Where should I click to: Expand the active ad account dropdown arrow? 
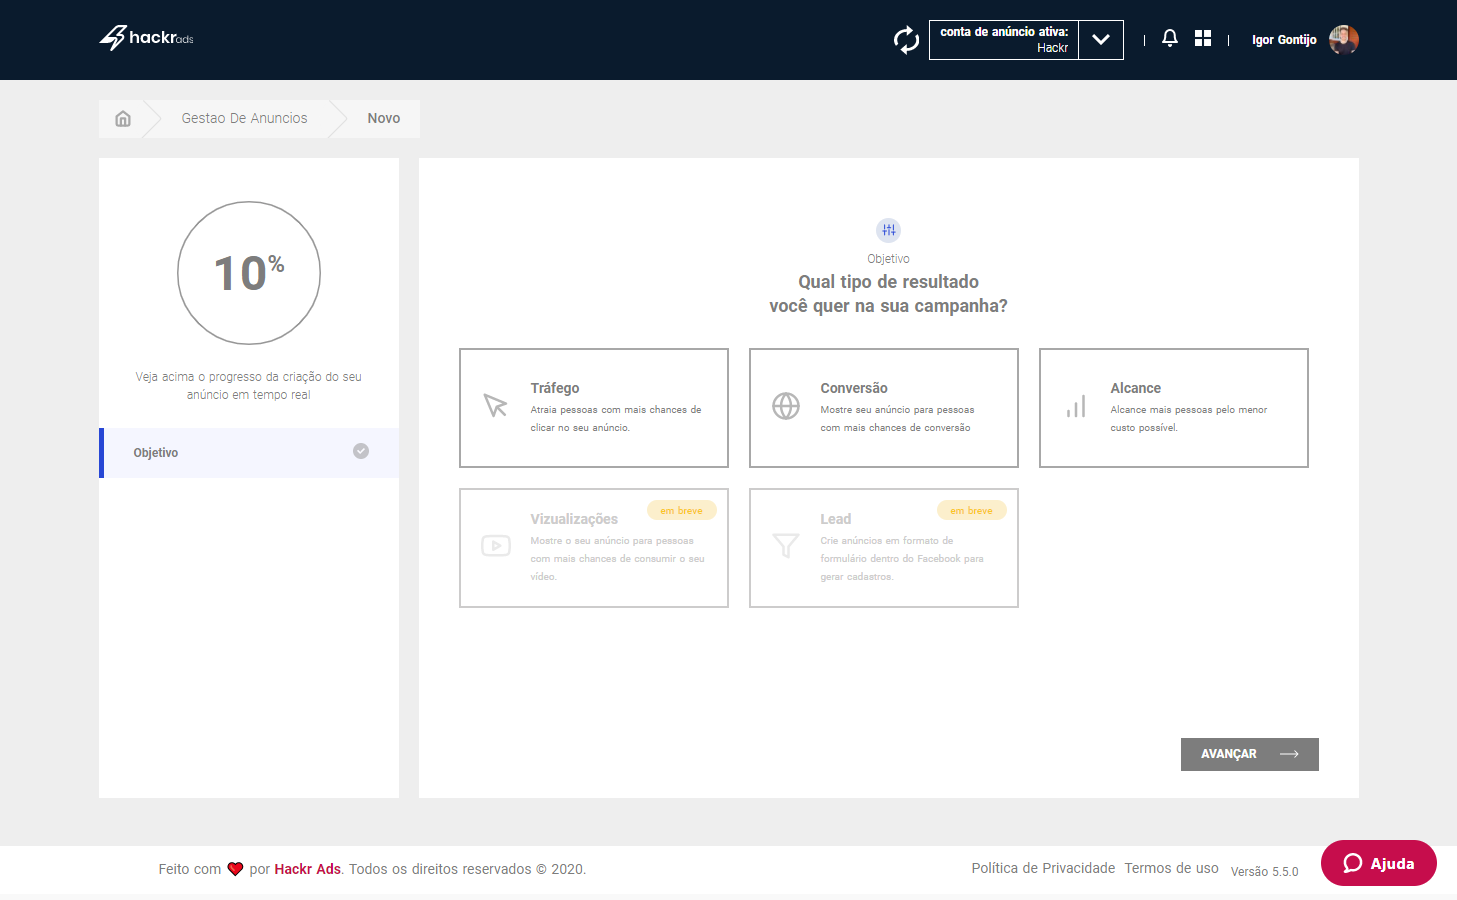pos(1101,40)
